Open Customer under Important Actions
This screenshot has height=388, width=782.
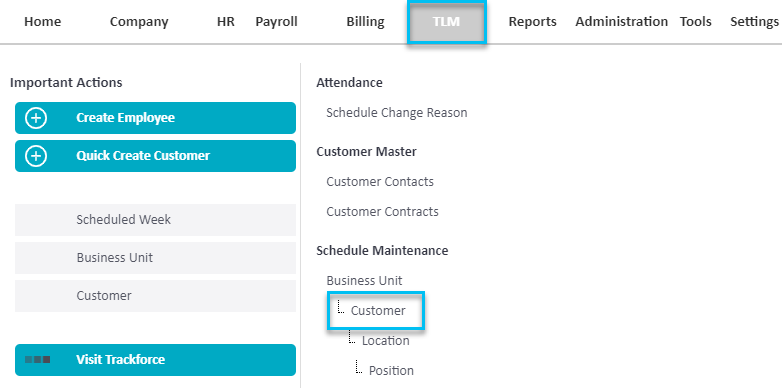[155, 296]
